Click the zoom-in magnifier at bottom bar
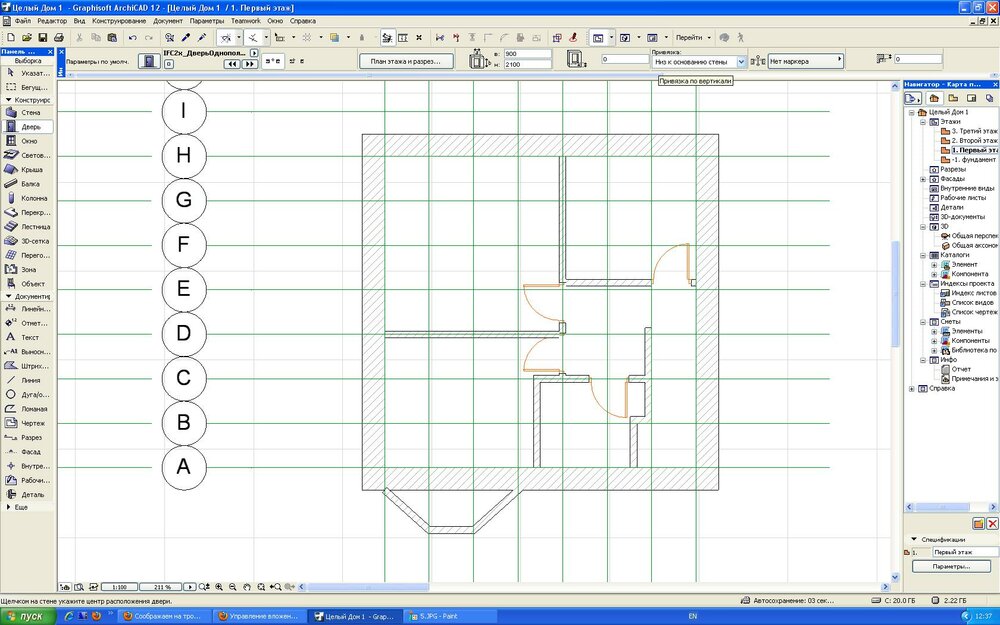This screenshot has width=1000, height=625. [x=219, y=587]
